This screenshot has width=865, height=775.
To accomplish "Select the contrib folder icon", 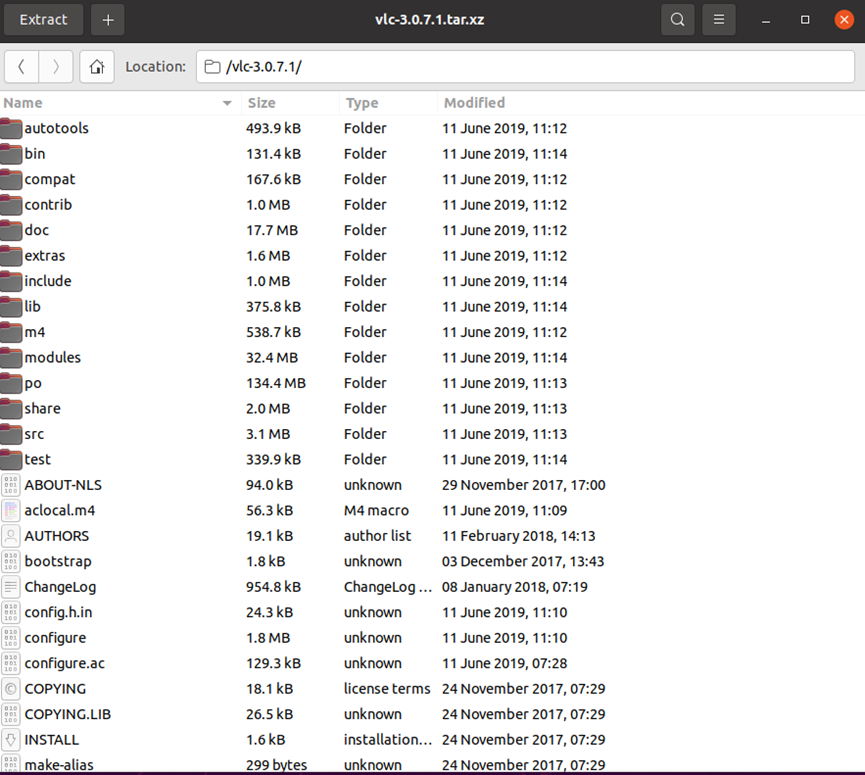I will click(x=11, y=205).
